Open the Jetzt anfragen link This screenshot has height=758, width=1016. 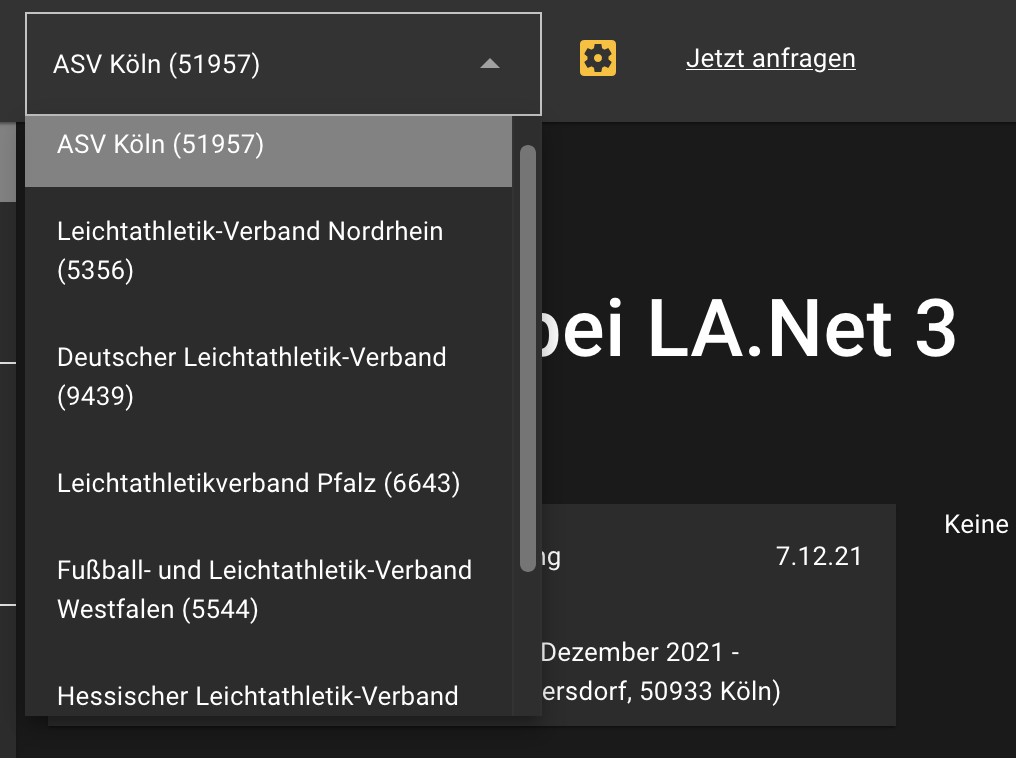[x=770, y=58]
